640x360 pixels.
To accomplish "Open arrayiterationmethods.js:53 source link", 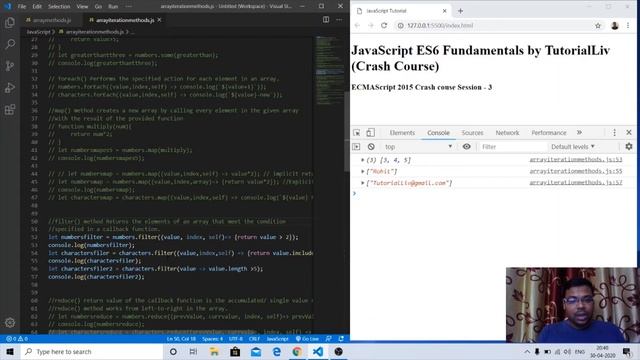I will [x=576, y=160].
